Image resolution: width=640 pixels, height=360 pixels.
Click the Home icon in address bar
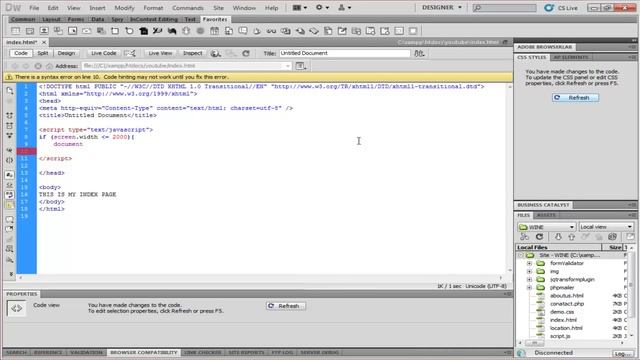pos(49,66)
